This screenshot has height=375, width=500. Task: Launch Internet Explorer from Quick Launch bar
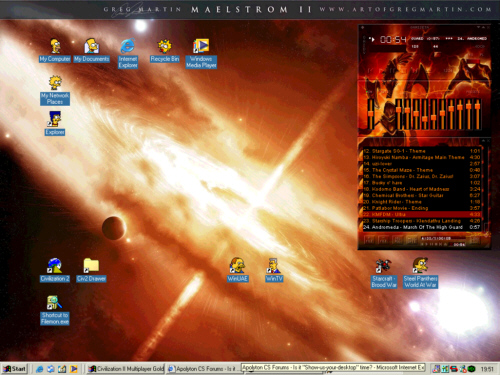[39, 369]
